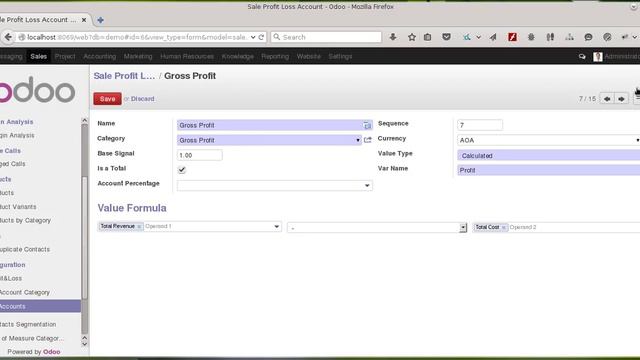Open the Value Type Calculated dropdown

549,156
